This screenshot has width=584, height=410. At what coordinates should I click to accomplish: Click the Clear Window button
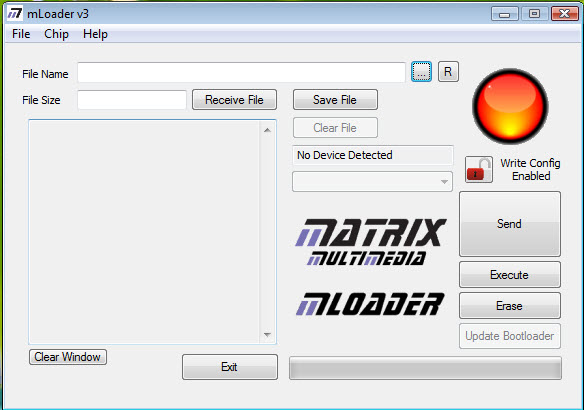68,357
